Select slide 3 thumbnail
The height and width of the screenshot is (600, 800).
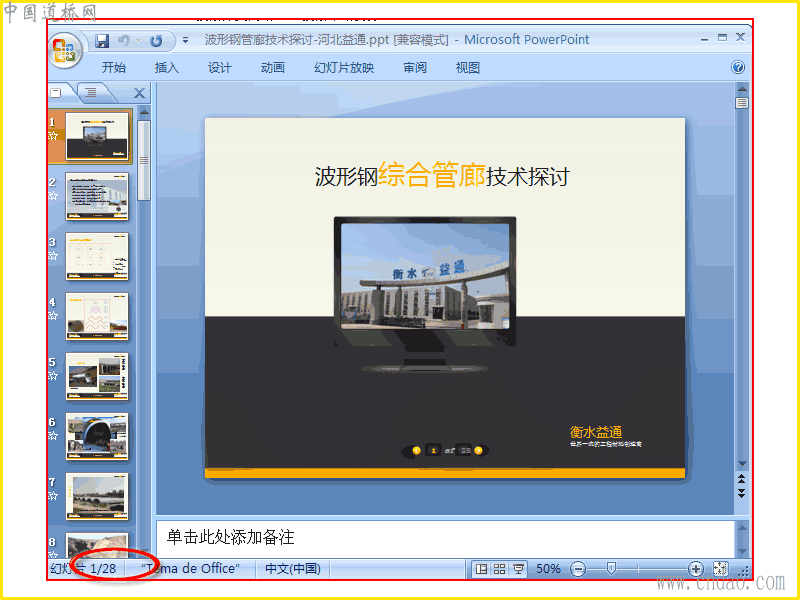(97, 256)
